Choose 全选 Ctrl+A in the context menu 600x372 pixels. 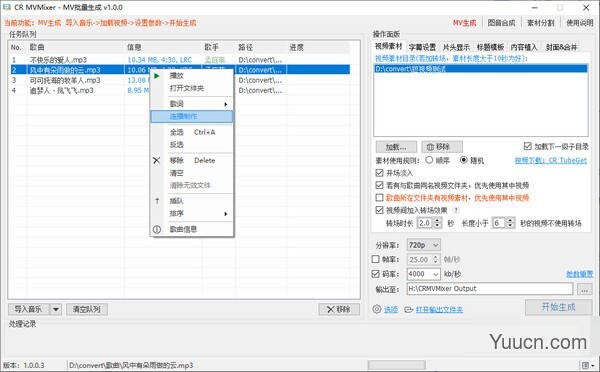(x=192, y=132)
